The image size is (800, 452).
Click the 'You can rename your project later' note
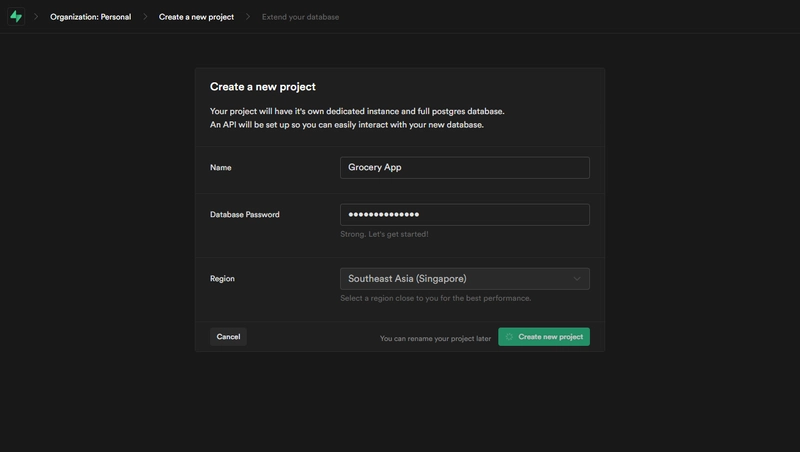click(435, 338)
